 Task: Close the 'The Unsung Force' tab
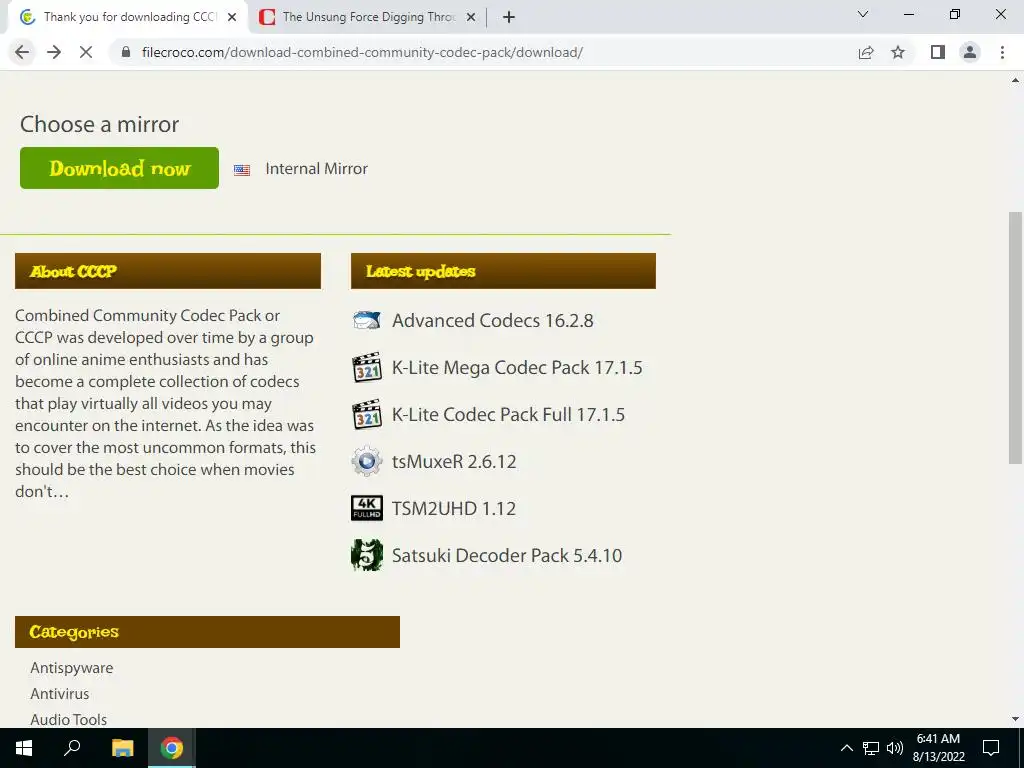(x=471, y=18)
